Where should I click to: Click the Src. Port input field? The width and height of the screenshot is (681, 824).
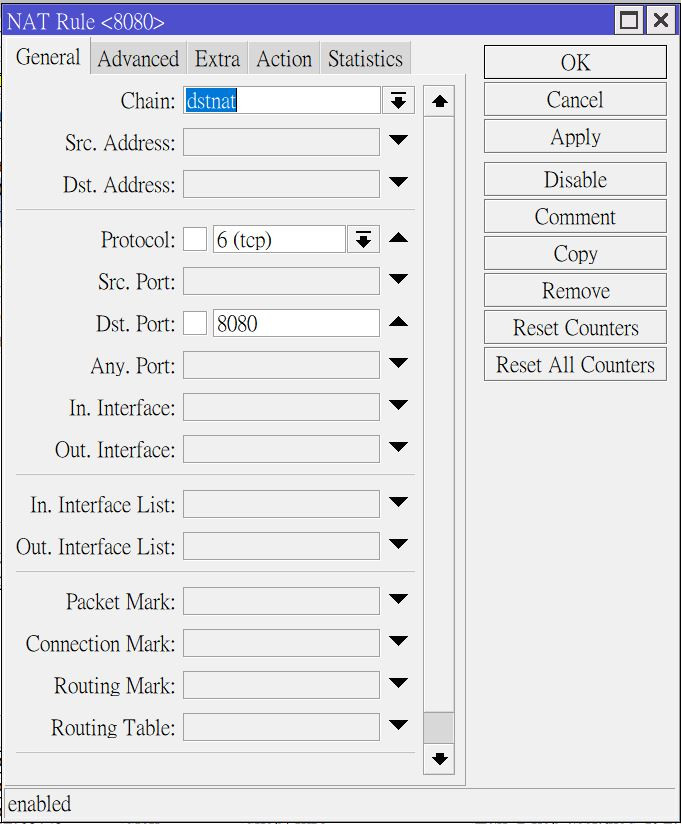click(281, 282)
